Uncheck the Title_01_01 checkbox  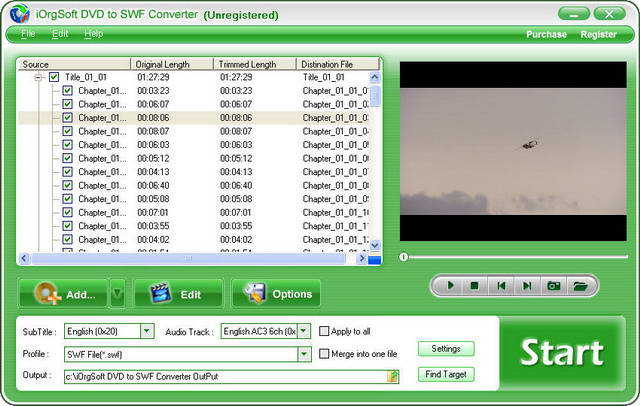[x=54, y=77]
